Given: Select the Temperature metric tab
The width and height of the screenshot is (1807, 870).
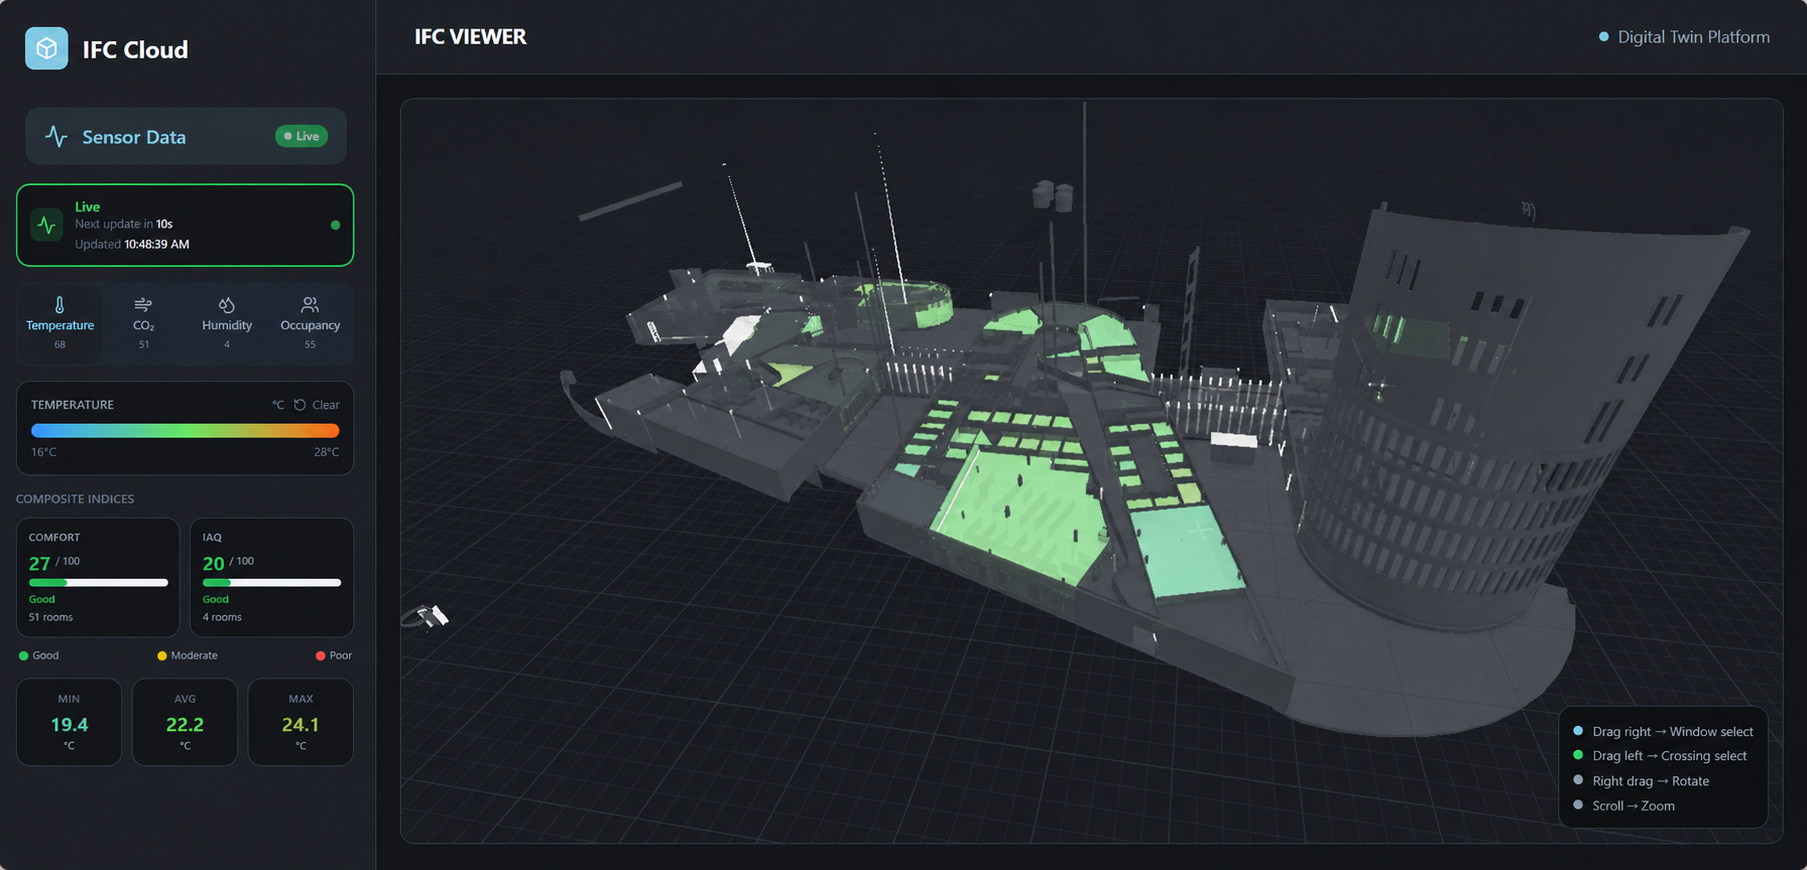Looking at the screenshot, I should (60, 323).
